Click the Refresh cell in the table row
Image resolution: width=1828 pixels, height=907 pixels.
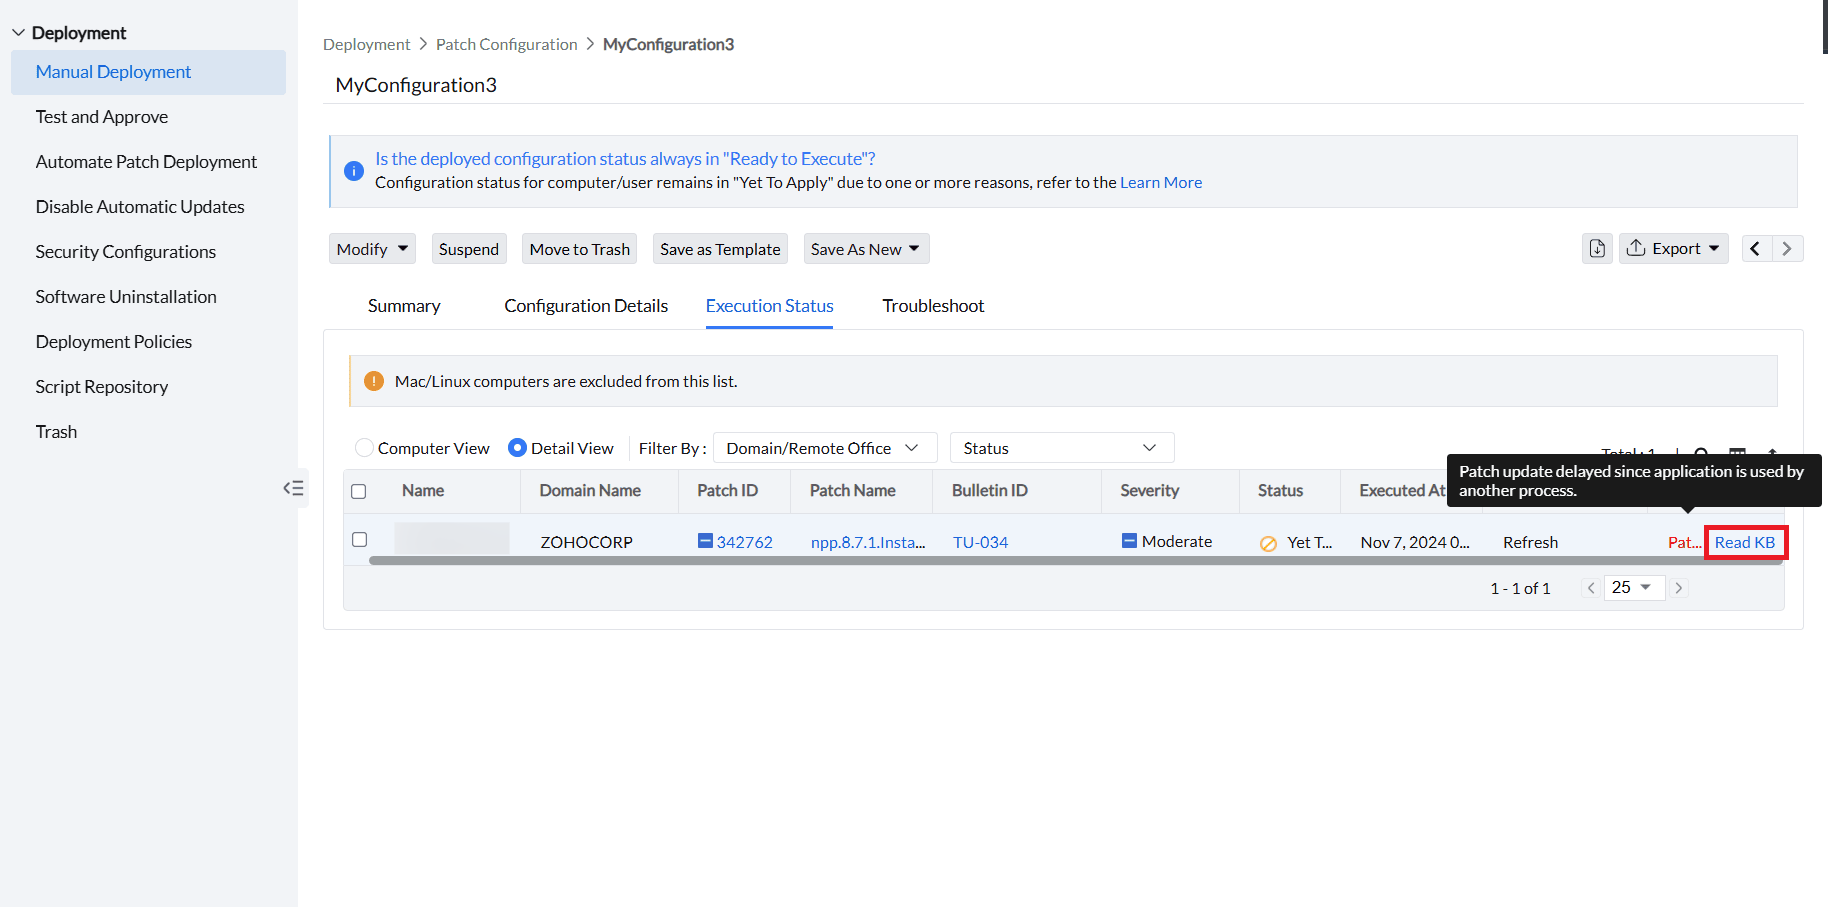[1530, 542]
